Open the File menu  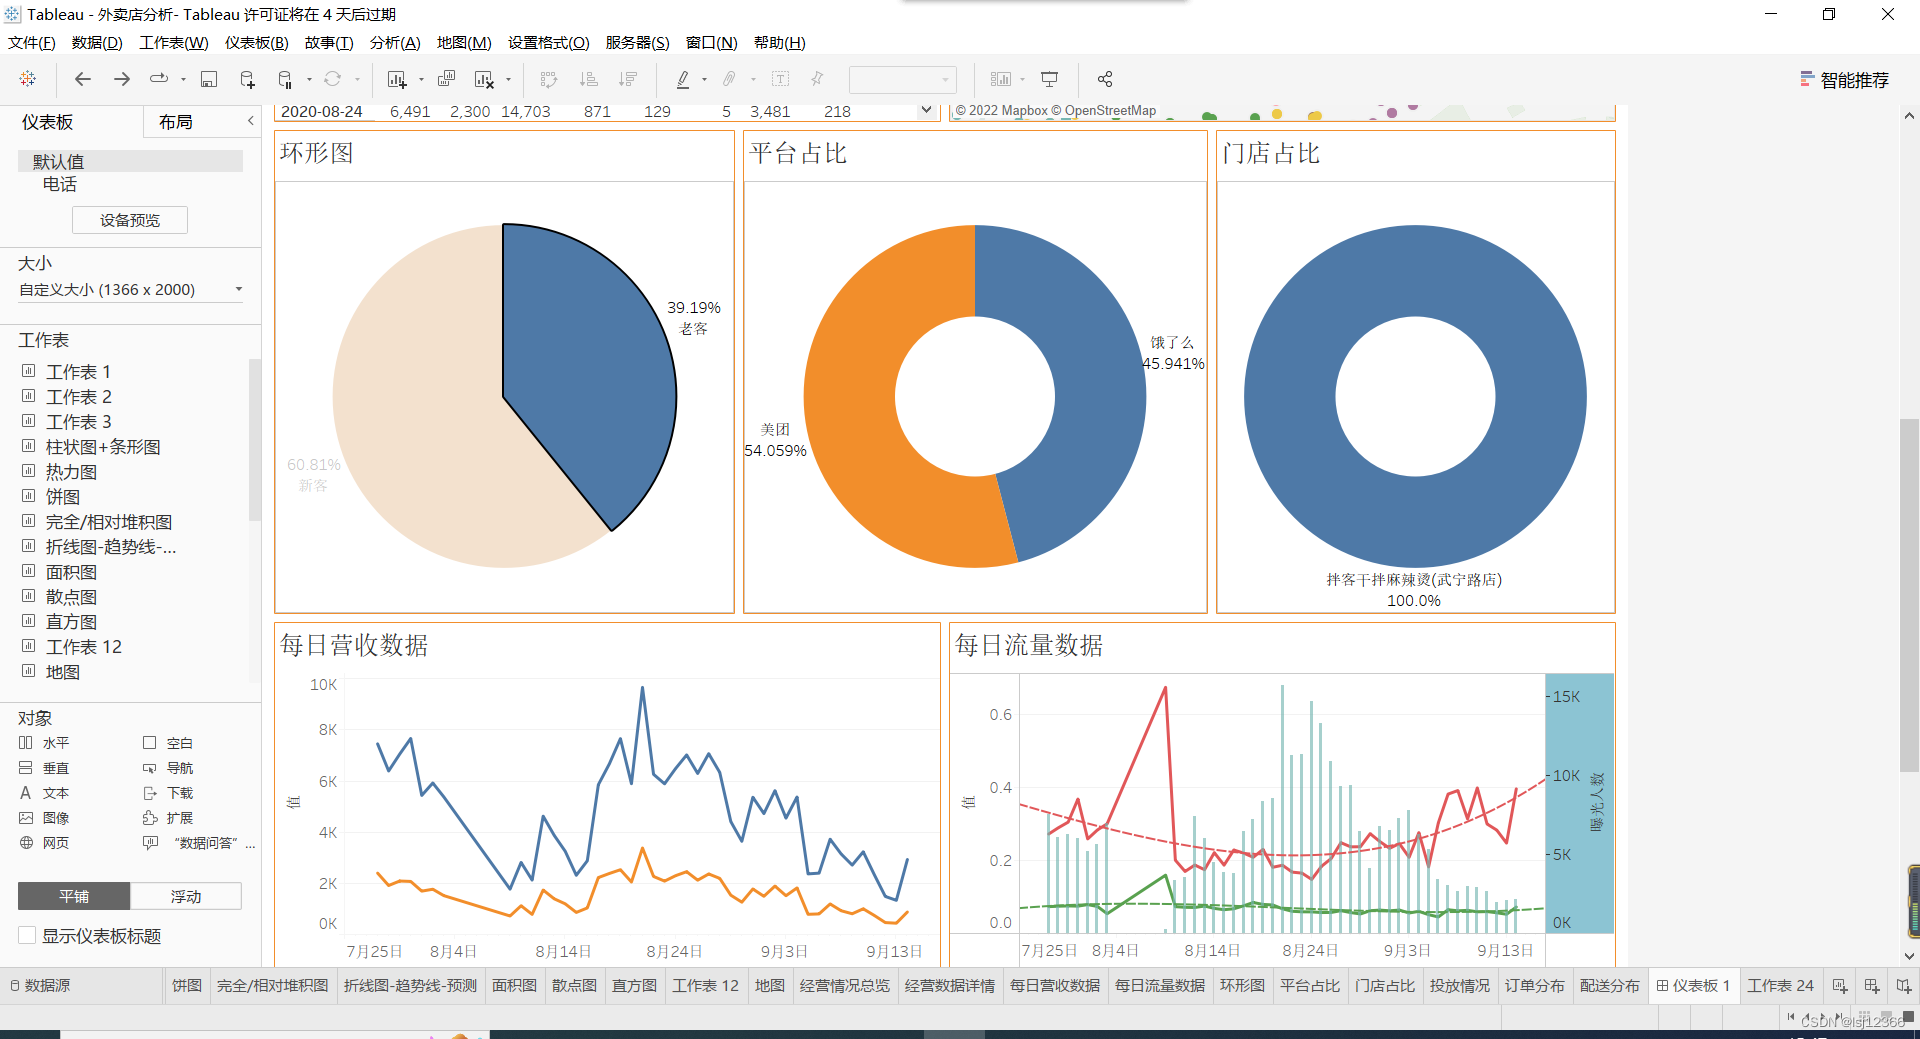click(x=32, y=42)
